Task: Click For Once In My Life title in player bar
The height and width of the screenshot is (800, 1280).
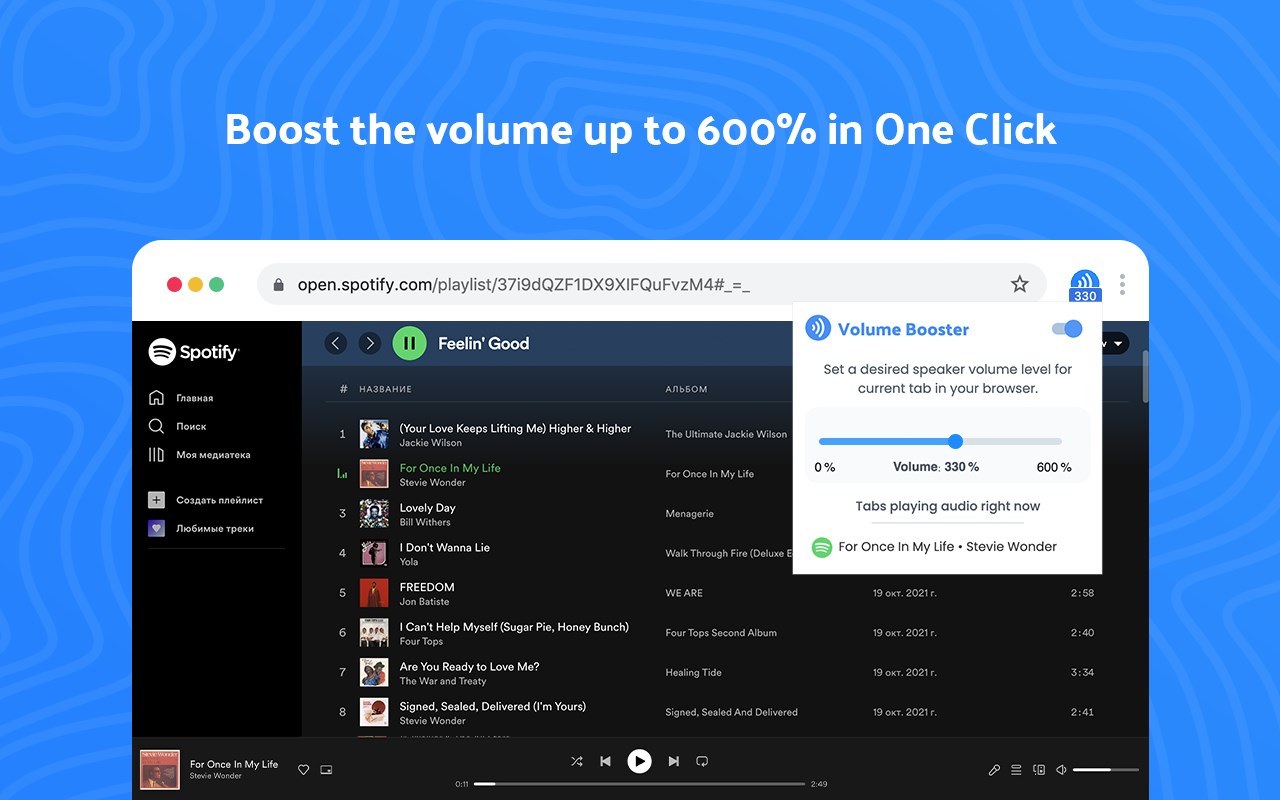Action: coord(234,764)
